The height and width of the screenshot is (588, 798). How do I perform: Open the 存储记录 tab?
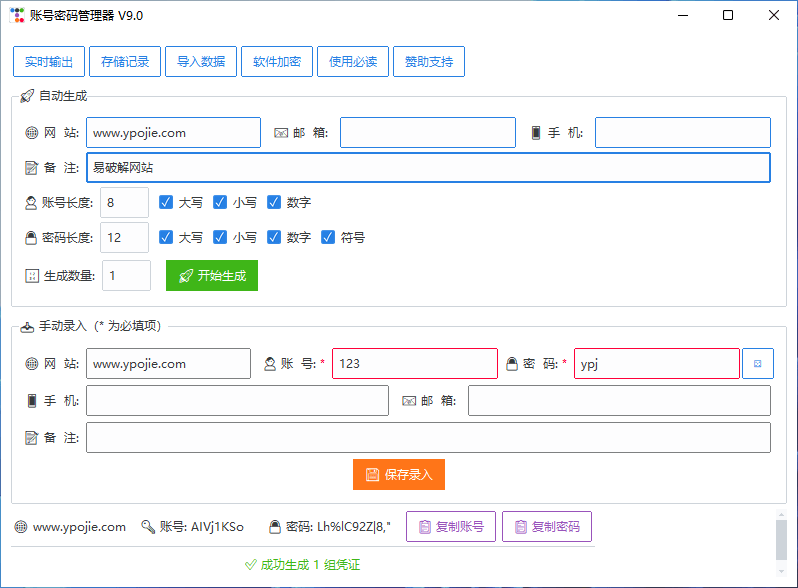(x=125, y=62)
